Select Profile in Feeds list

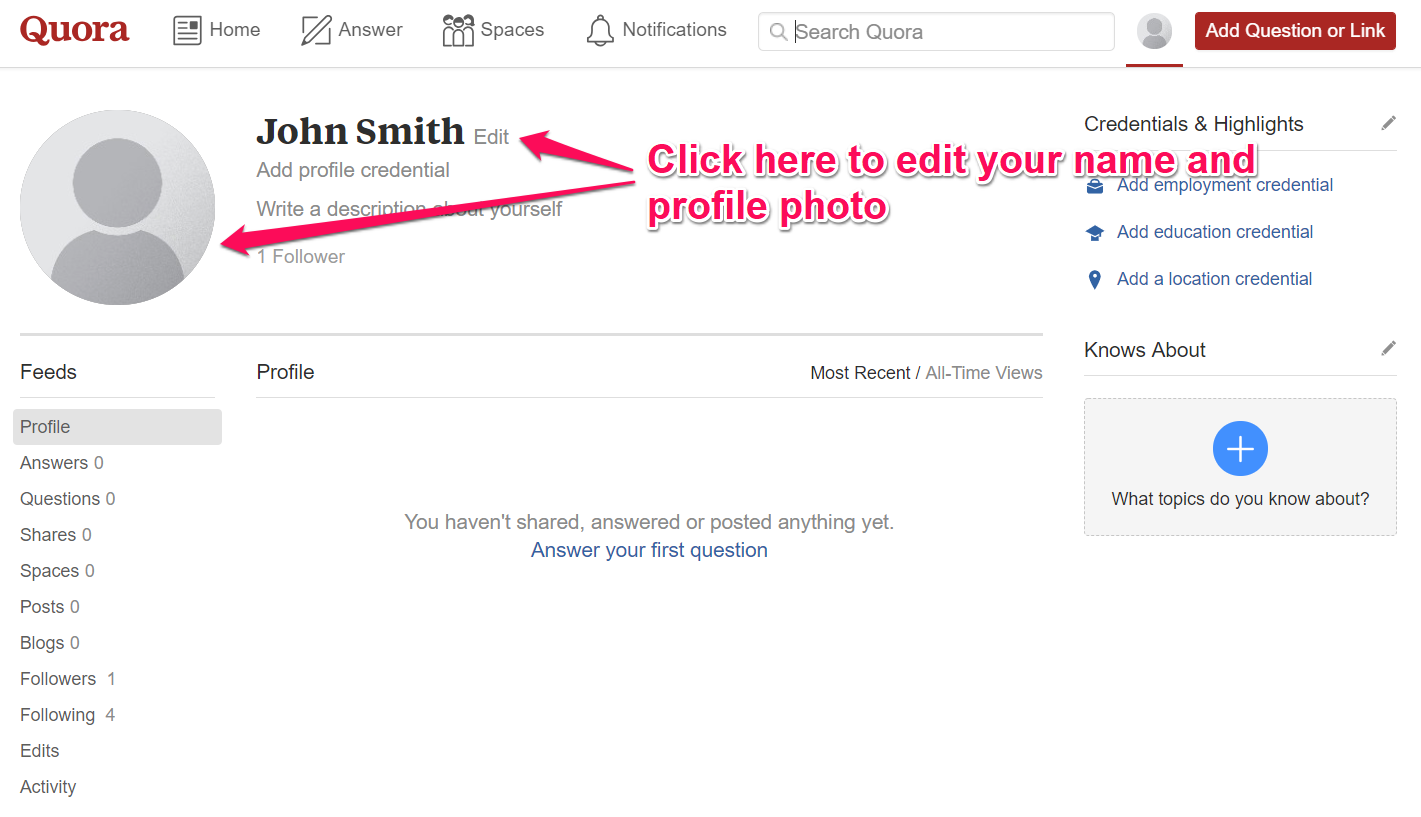click(117, 427)
